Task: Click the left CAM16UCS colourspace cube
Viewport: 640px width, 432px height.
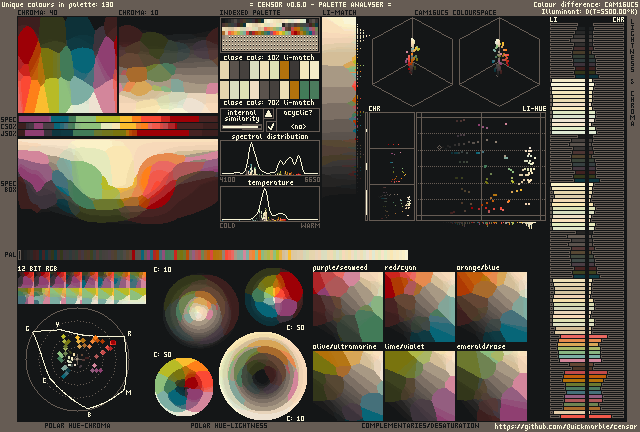Action: tap(413, 66)
